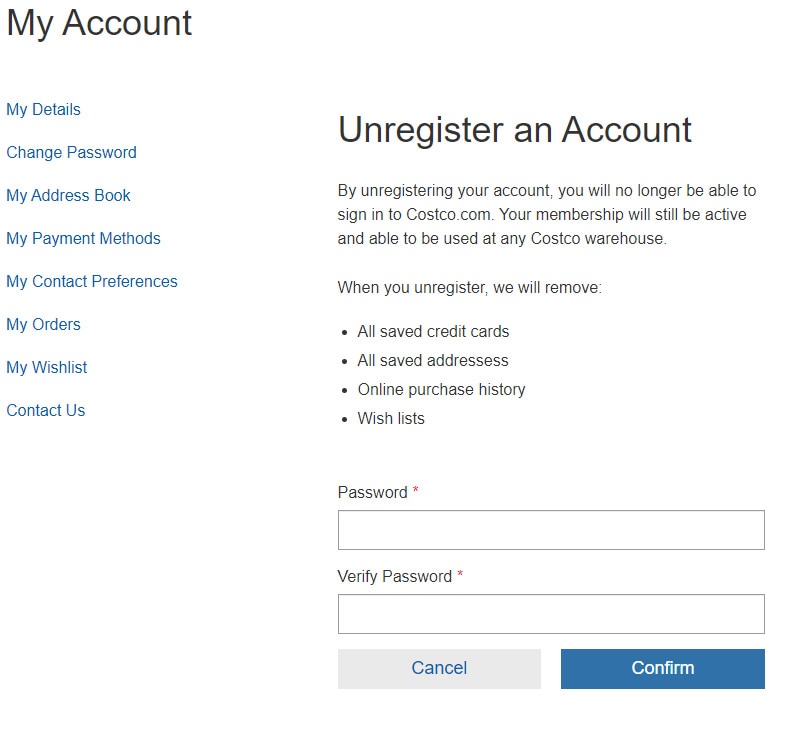Click the Password field label
Image resolution: width=791 pixels, height=734 pixels.
pyautogui.click(x=372, y=492)
